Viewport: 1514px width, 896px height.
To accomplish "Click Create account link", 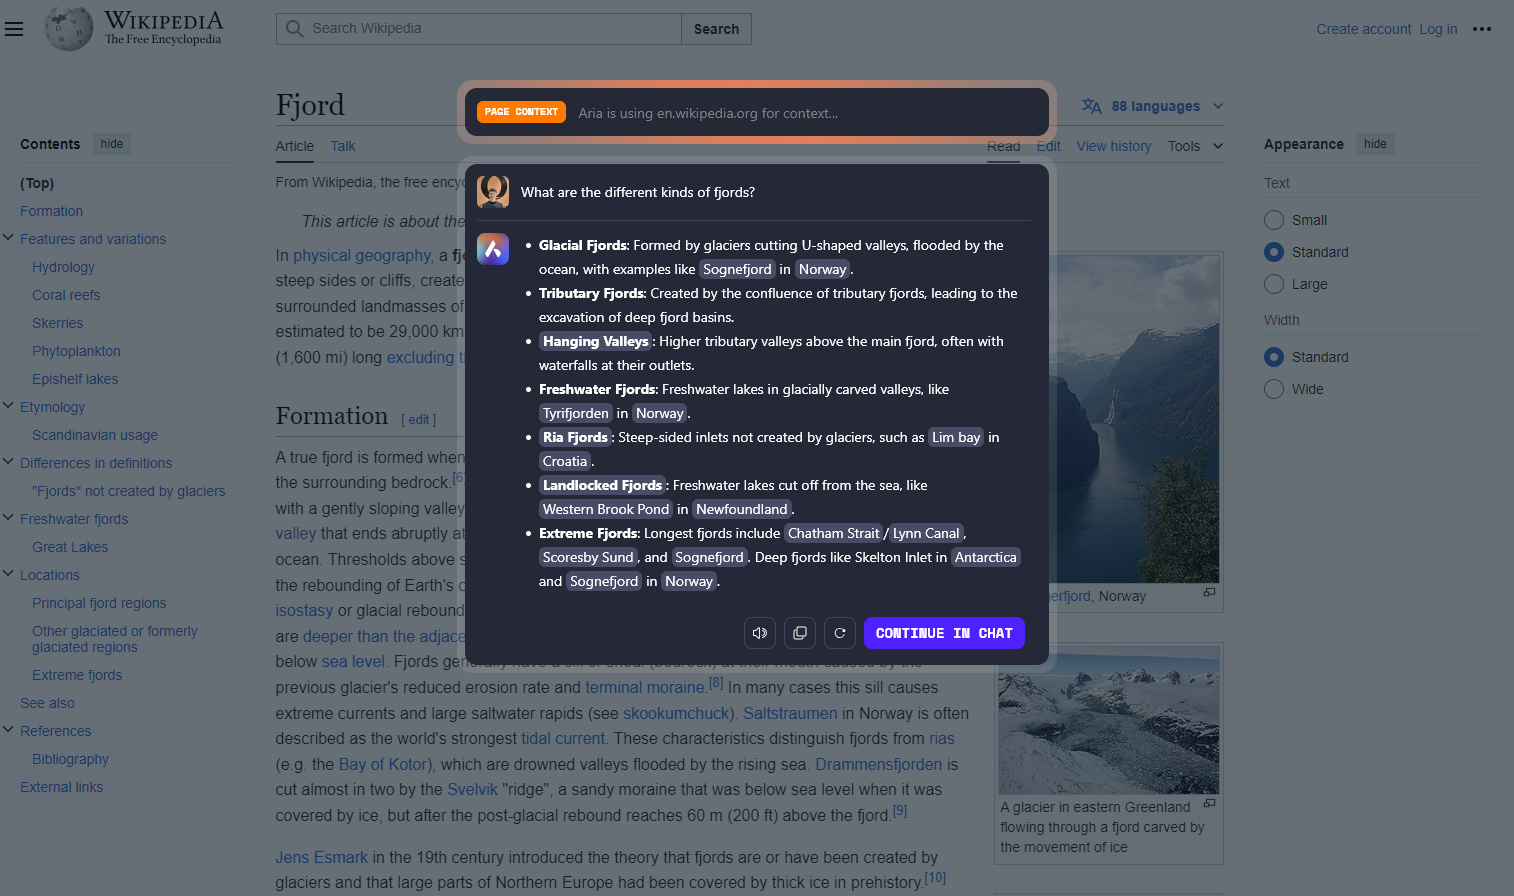I will coord(1363,29).
